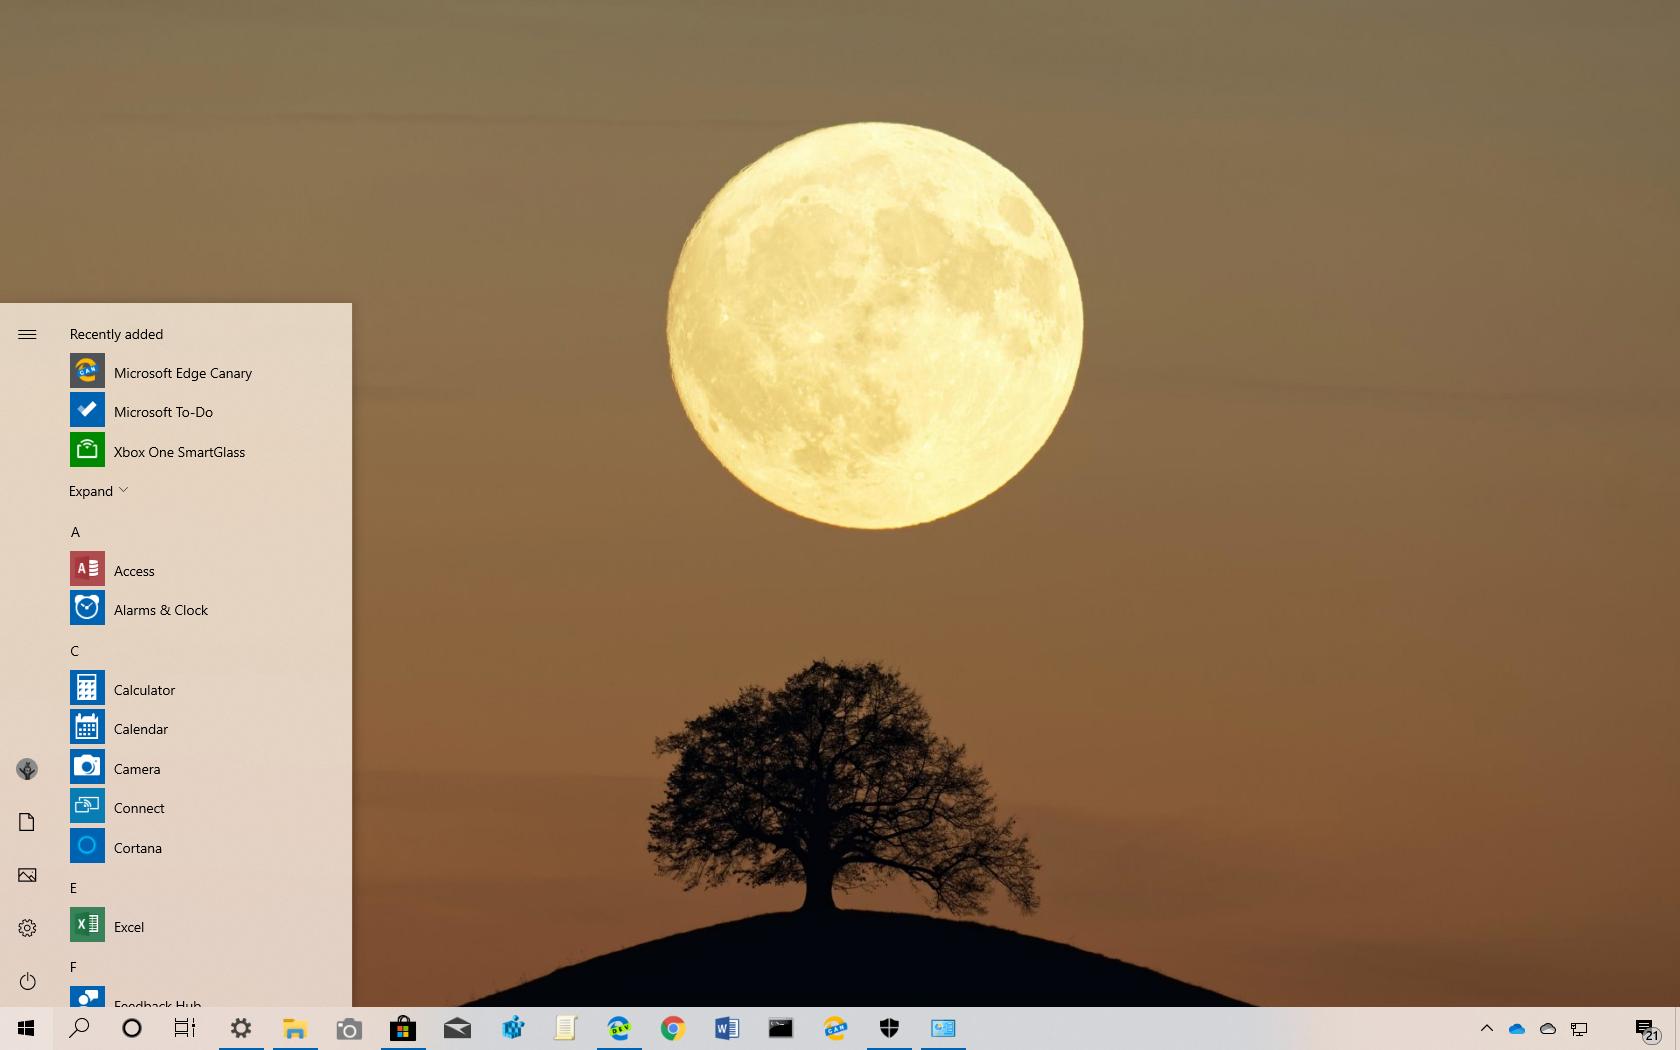Expand the Start menu navigation pane

coord(27,334)
